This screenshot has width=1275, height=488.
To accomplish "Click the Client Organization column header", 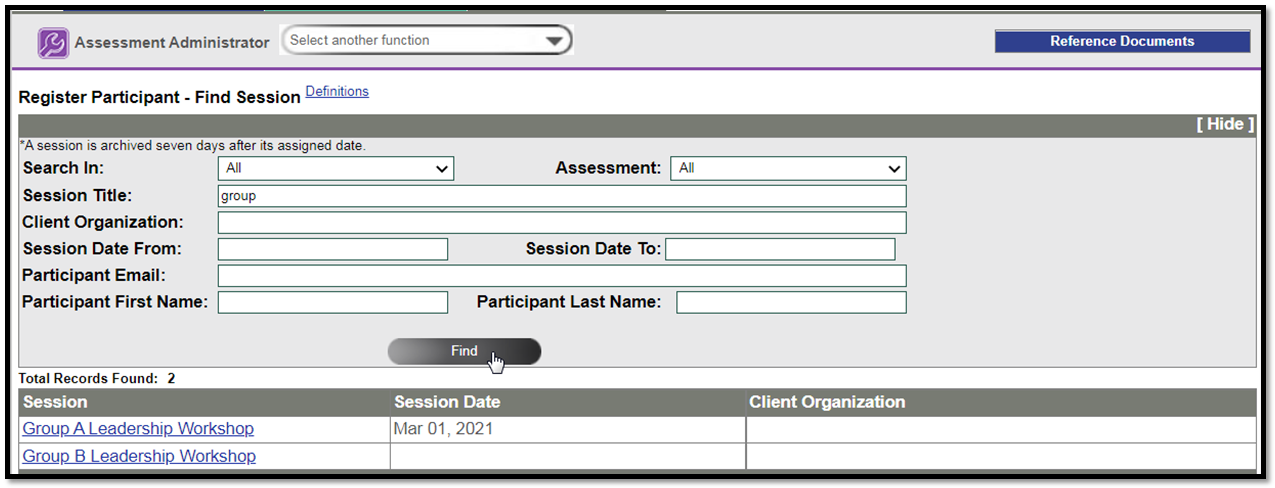I will coord(826,402).
